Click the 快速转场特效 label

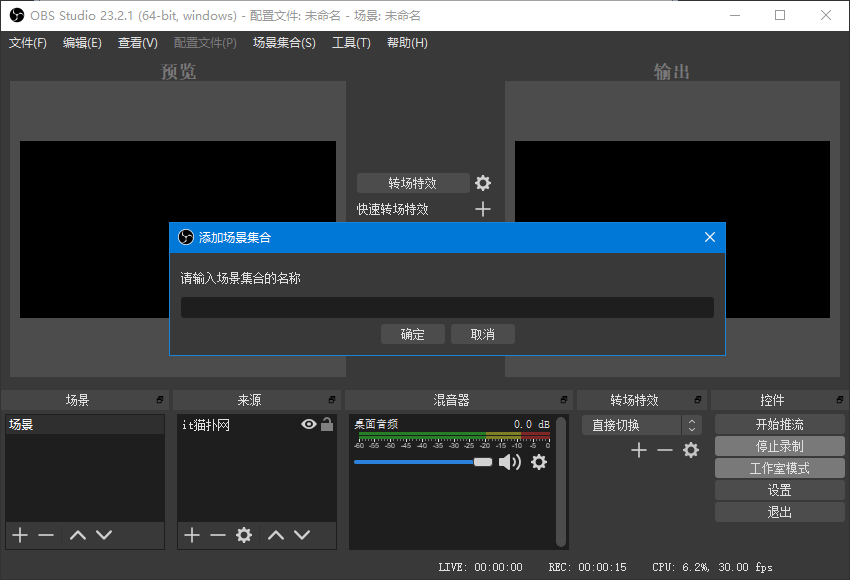tap(392, 209)
